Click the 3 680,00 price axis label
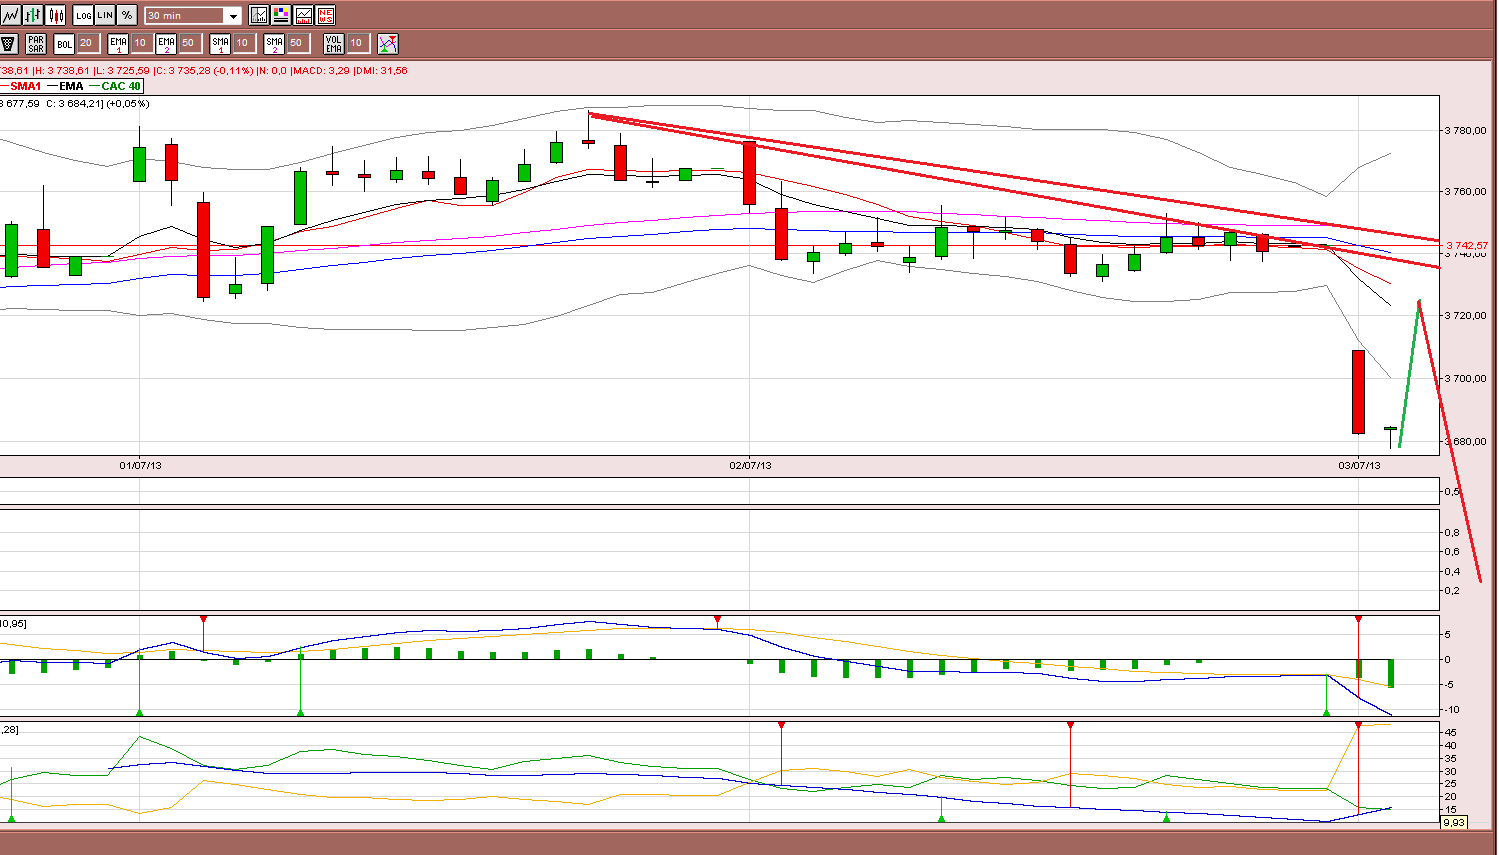 (1467, 442)
